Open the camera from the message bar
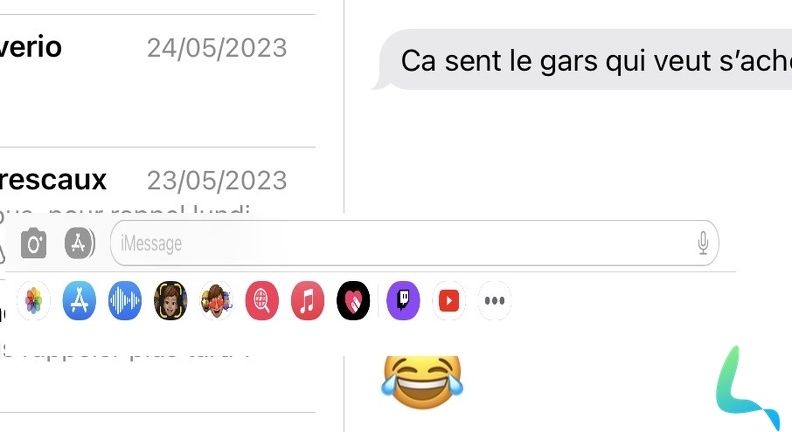The image size is (792, 432). [x=33, y=243]
